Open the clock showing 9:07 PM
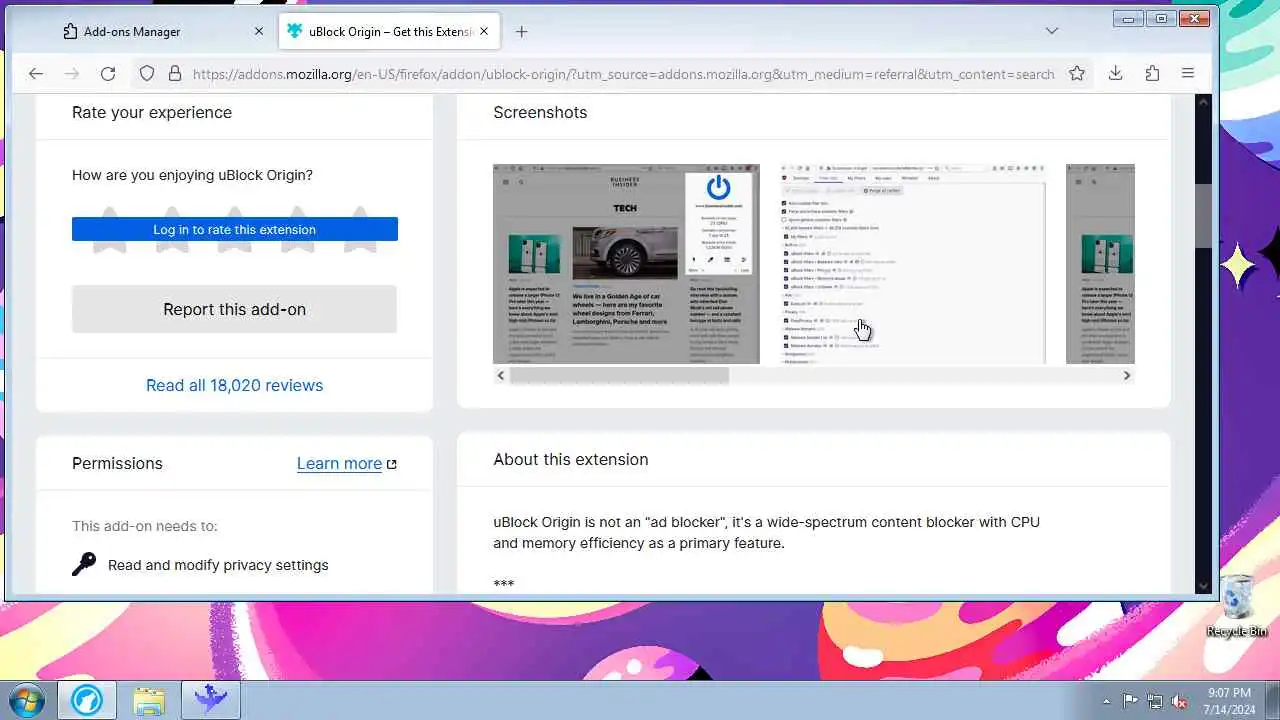The height and width of the screenshot is (720, 1280). [1229, 700]
